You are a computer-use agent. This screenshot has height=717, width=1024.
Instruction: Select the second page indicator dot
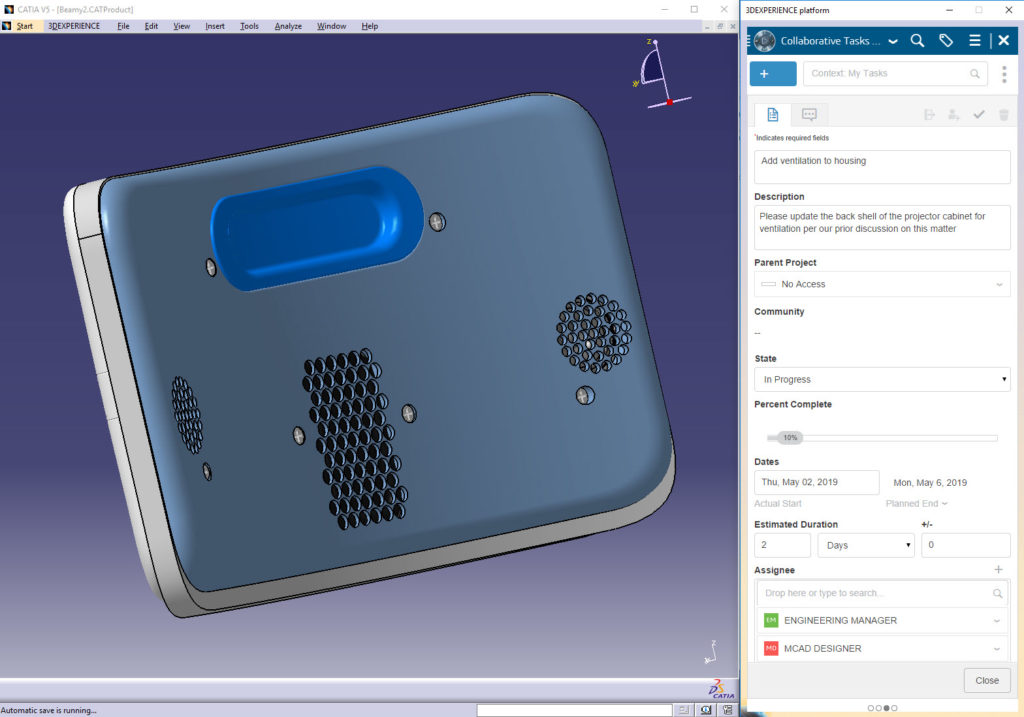(878, 708)
